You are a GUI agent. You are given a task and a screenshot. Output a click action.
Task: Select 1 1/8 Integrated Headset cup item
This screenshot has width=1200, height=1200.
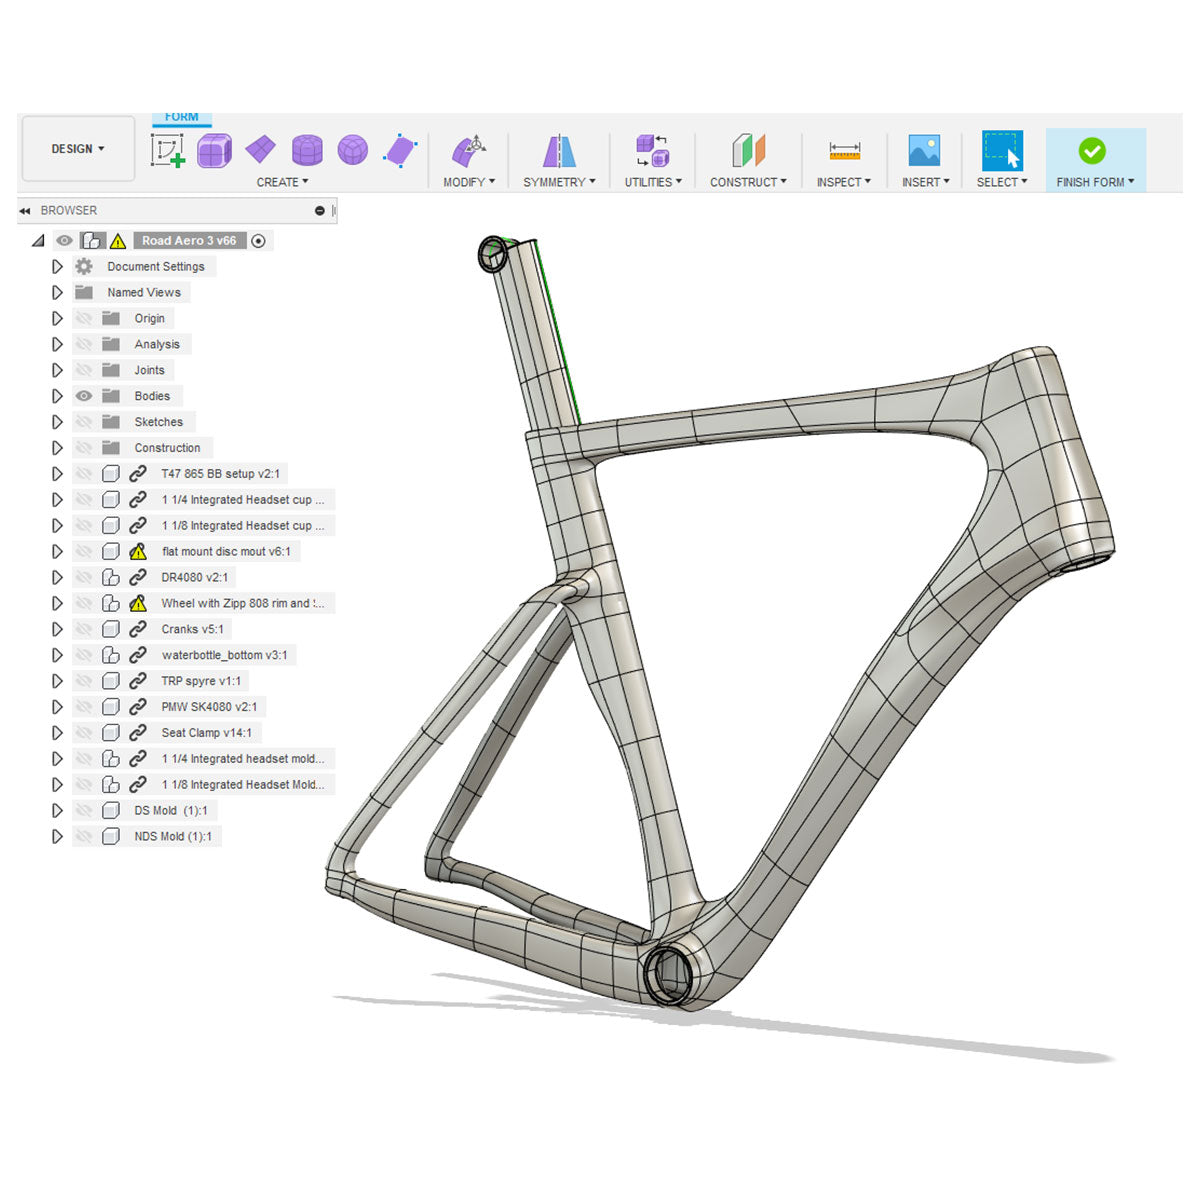tap(243, 526)
